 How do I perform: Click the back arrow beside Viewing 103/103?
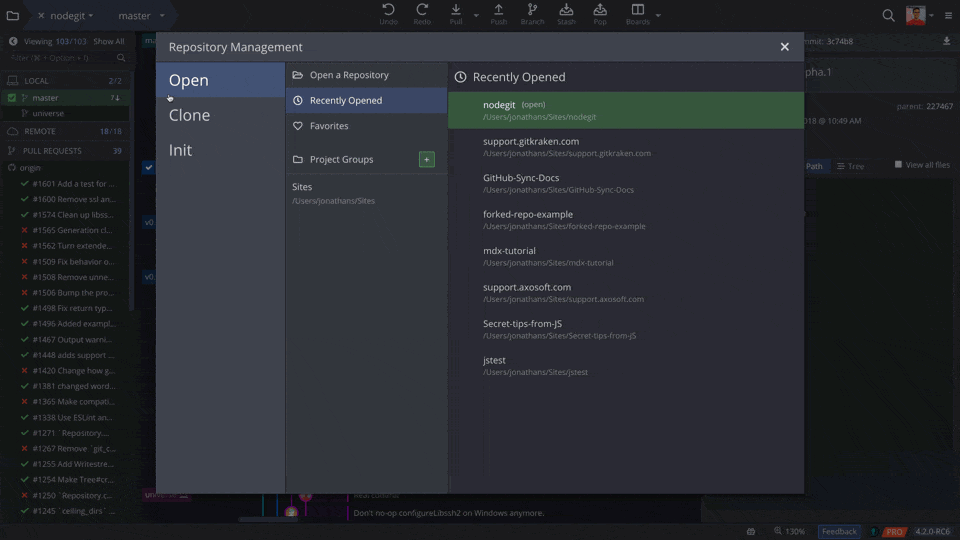(13, 41)
